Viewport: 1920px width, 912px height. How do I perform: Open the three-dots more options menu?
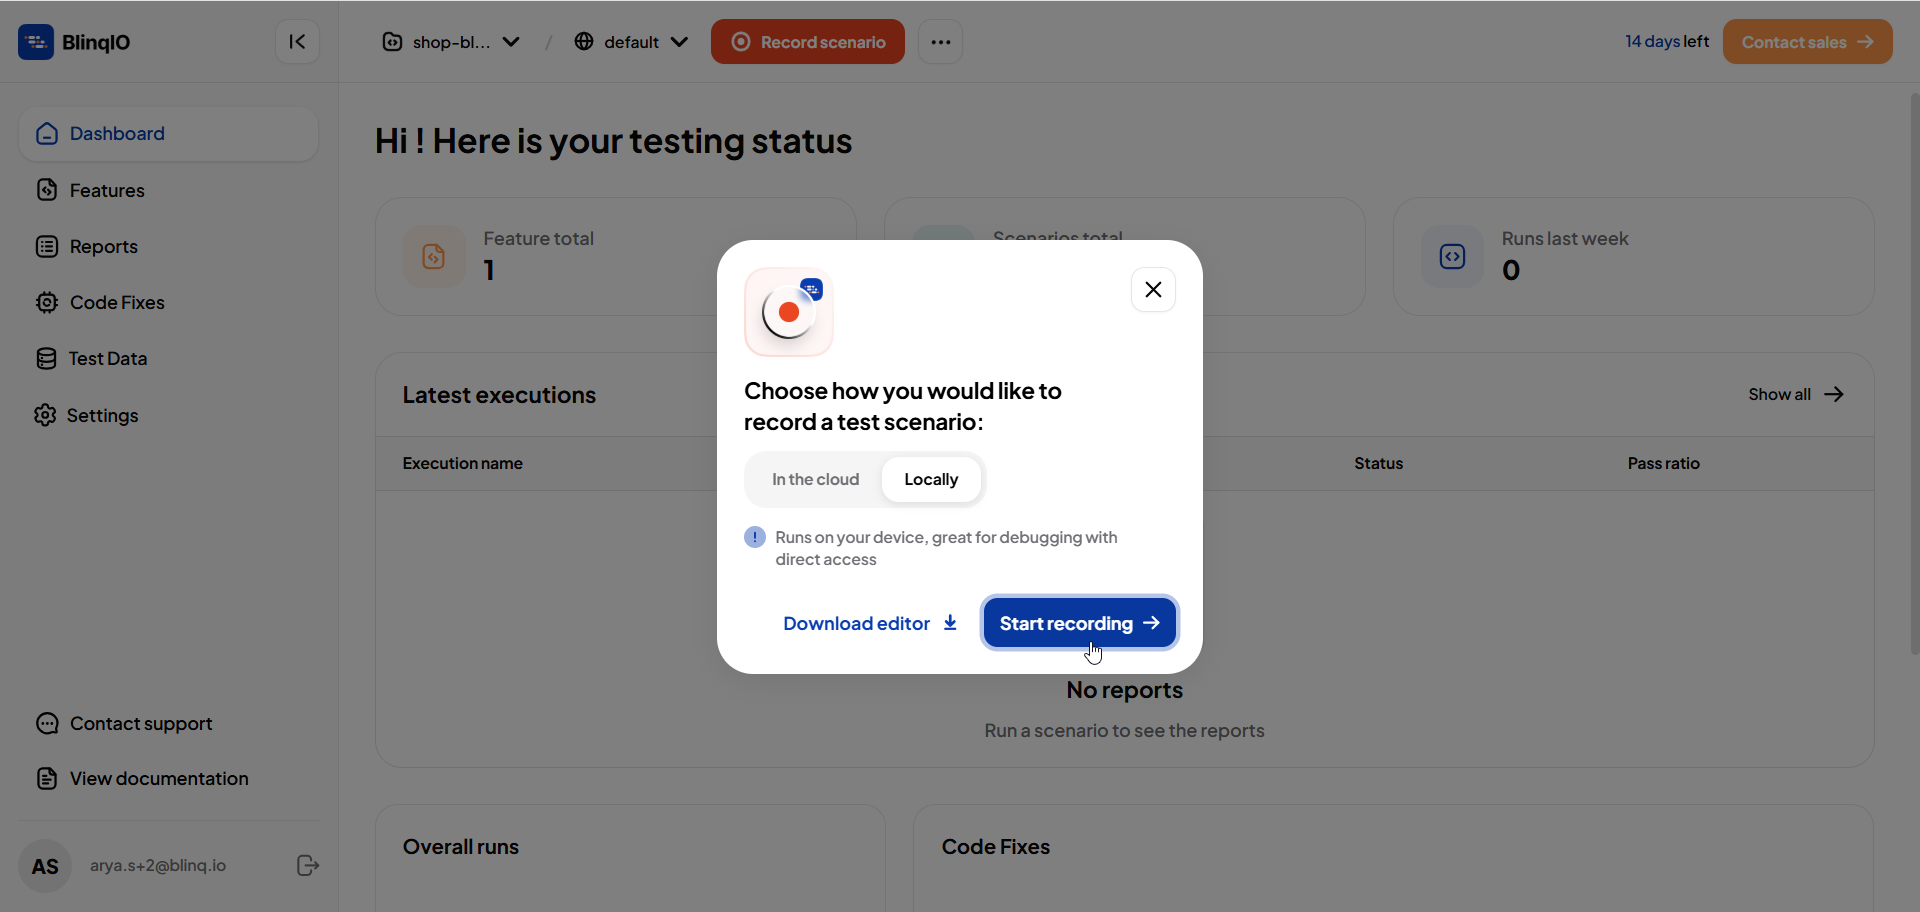coord(940,42)
